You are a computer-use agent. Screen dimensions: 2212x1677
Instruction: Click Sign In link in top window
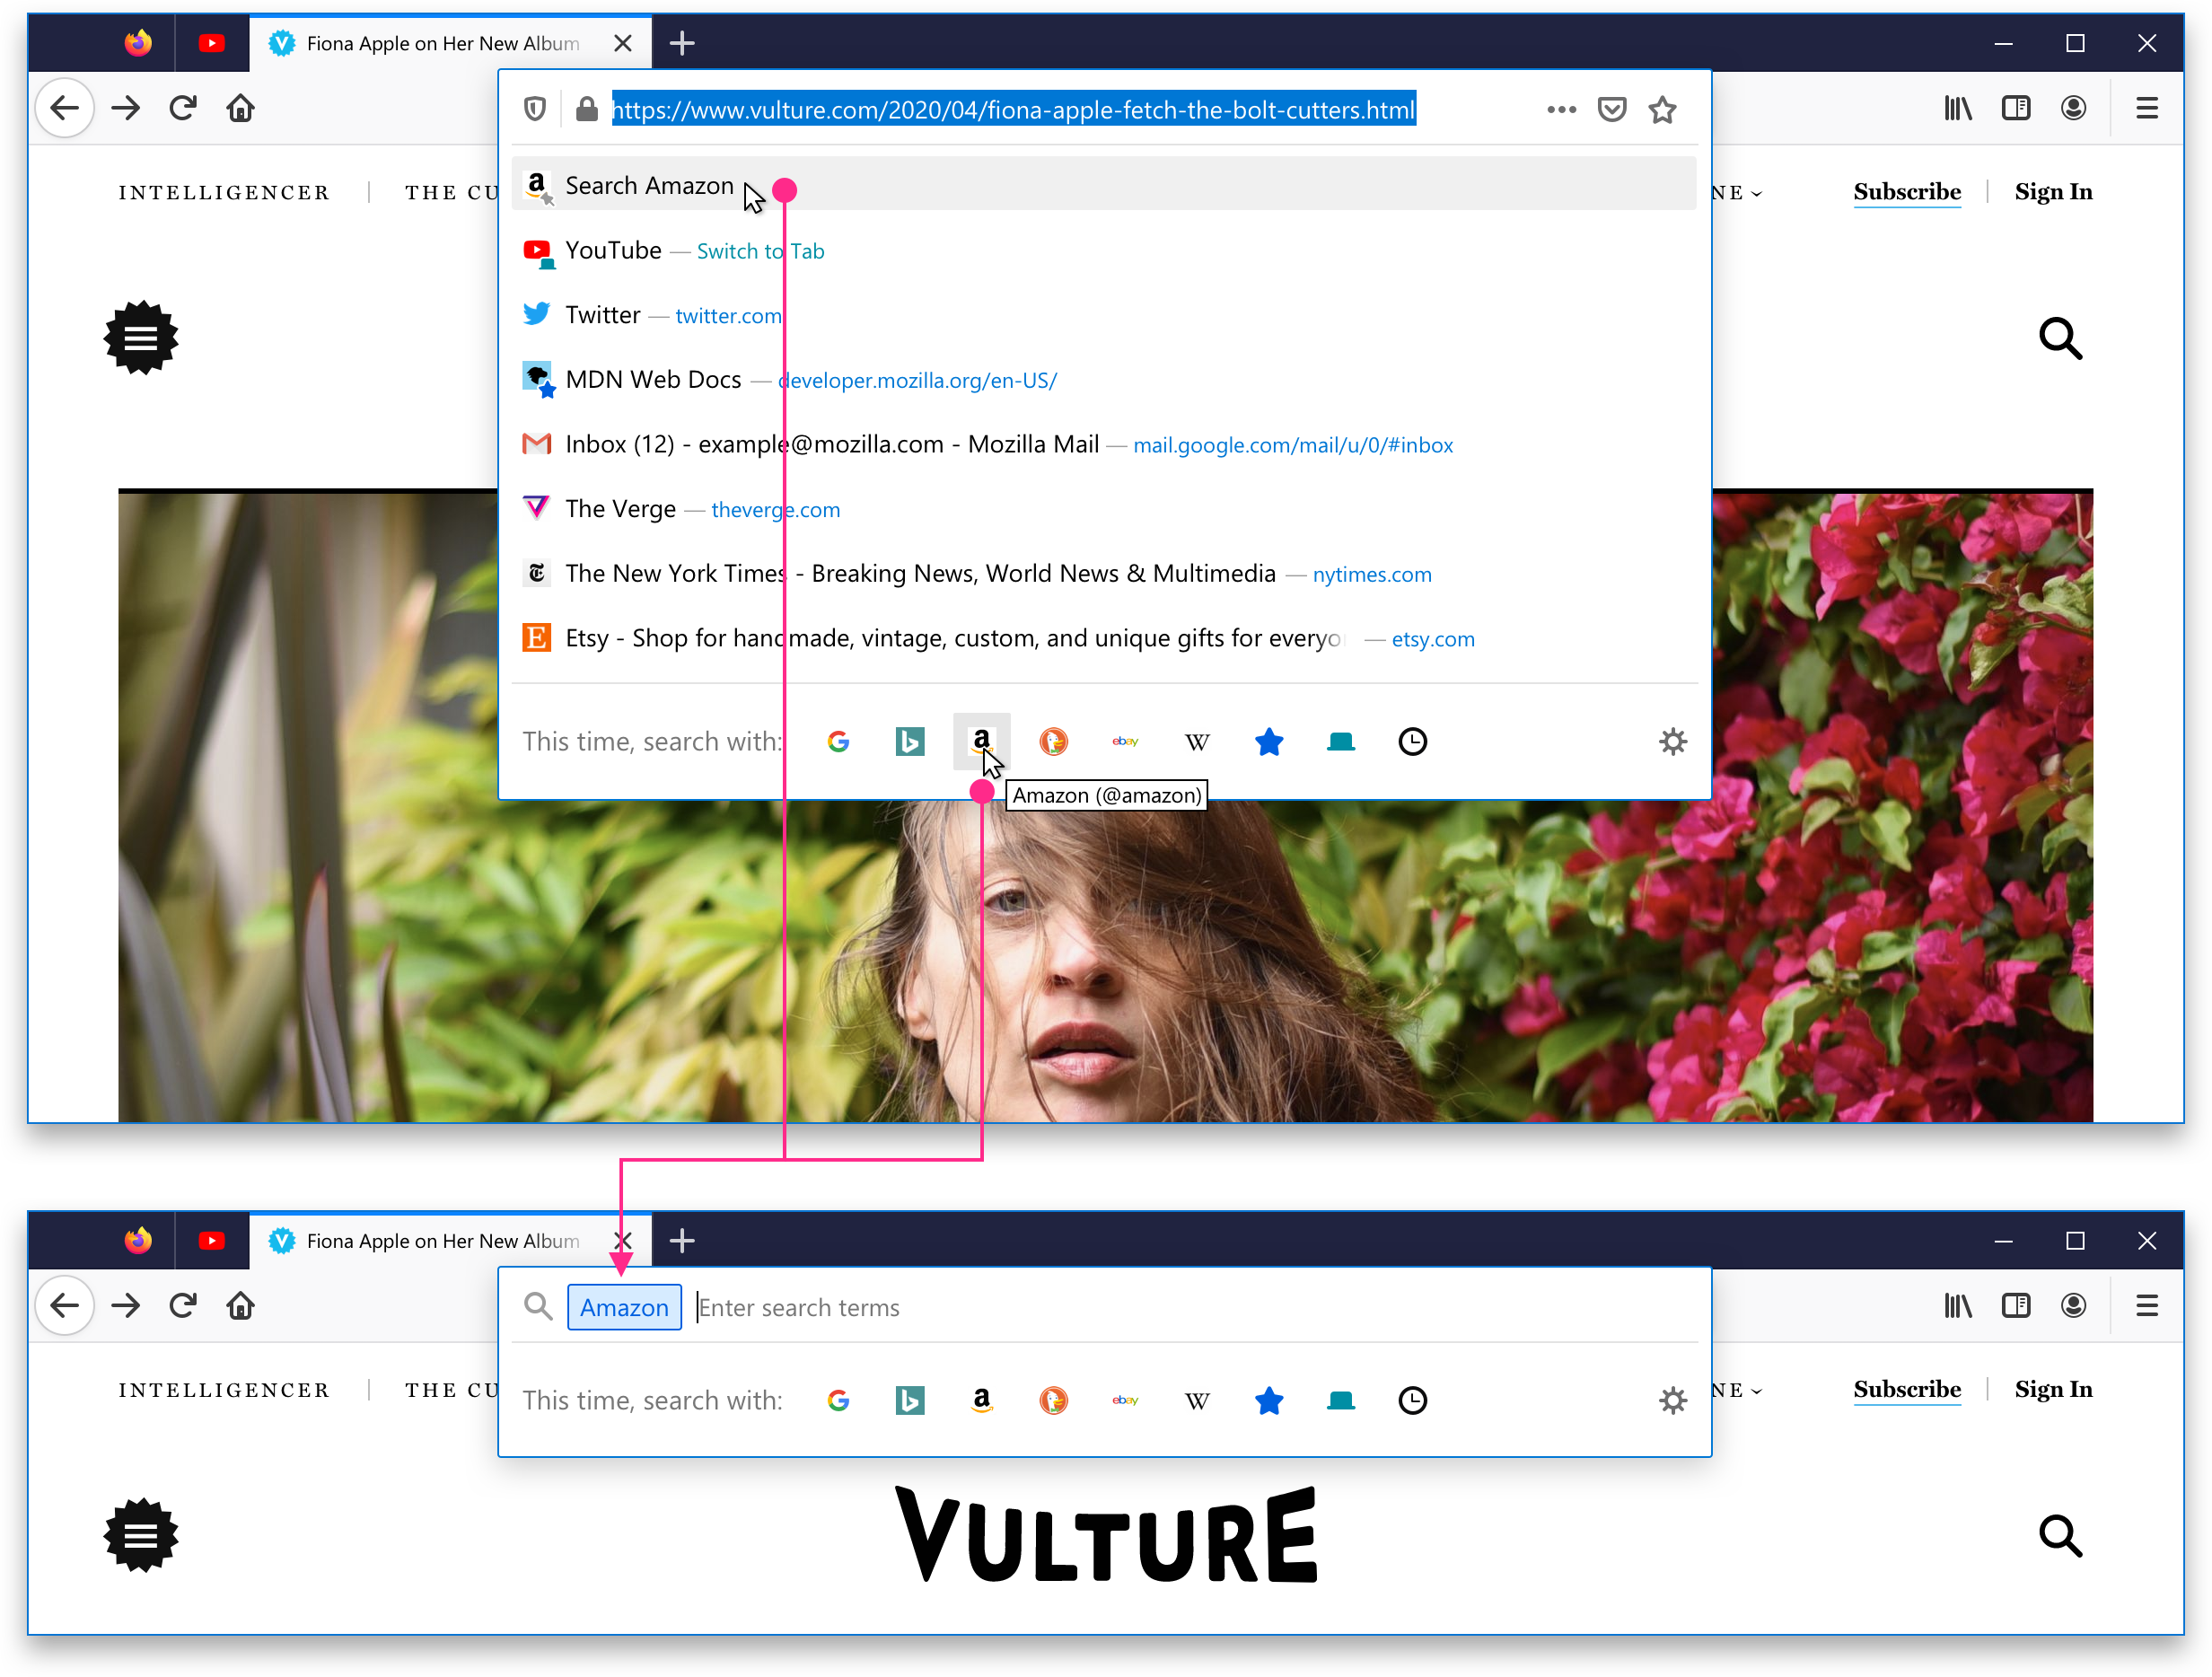tap(2053, 192)
